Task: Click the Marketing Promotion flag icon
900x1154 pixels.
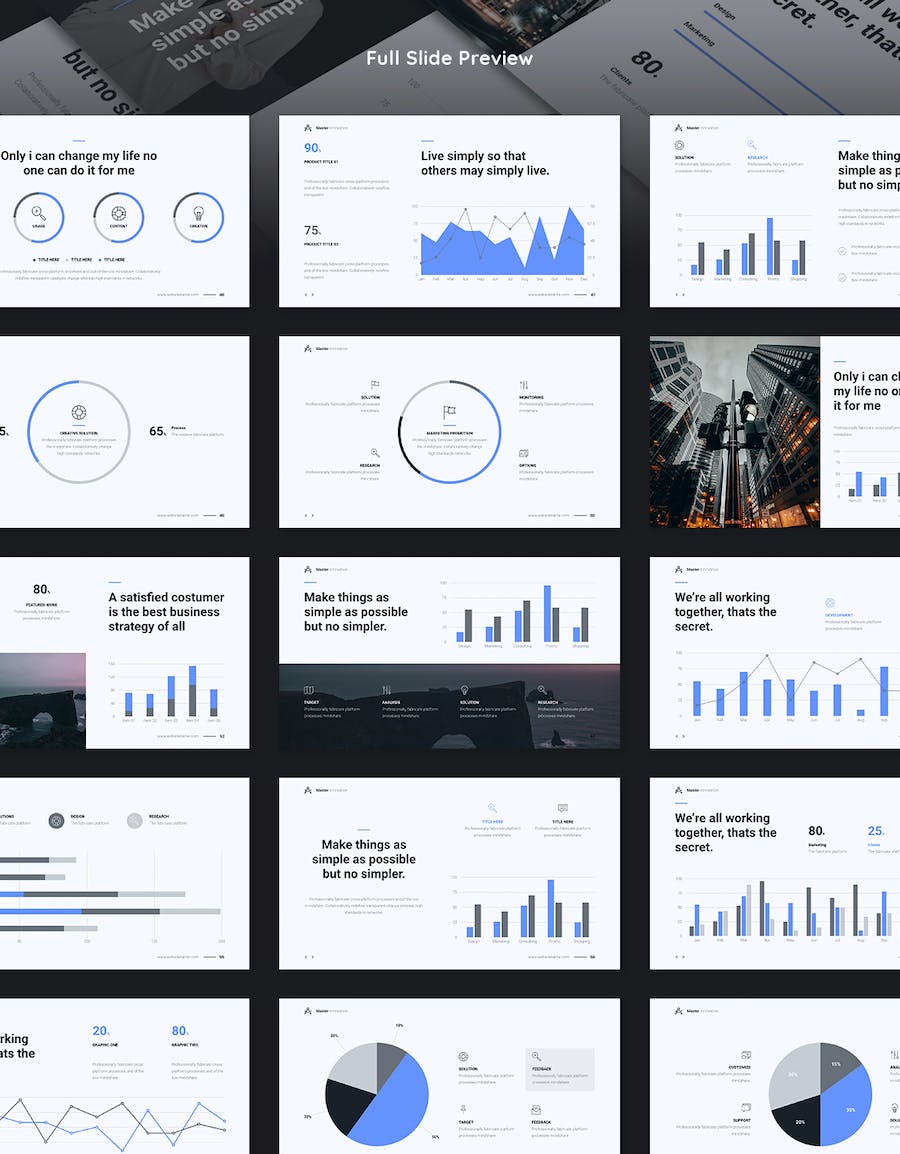Action: (x=449, y=412)
